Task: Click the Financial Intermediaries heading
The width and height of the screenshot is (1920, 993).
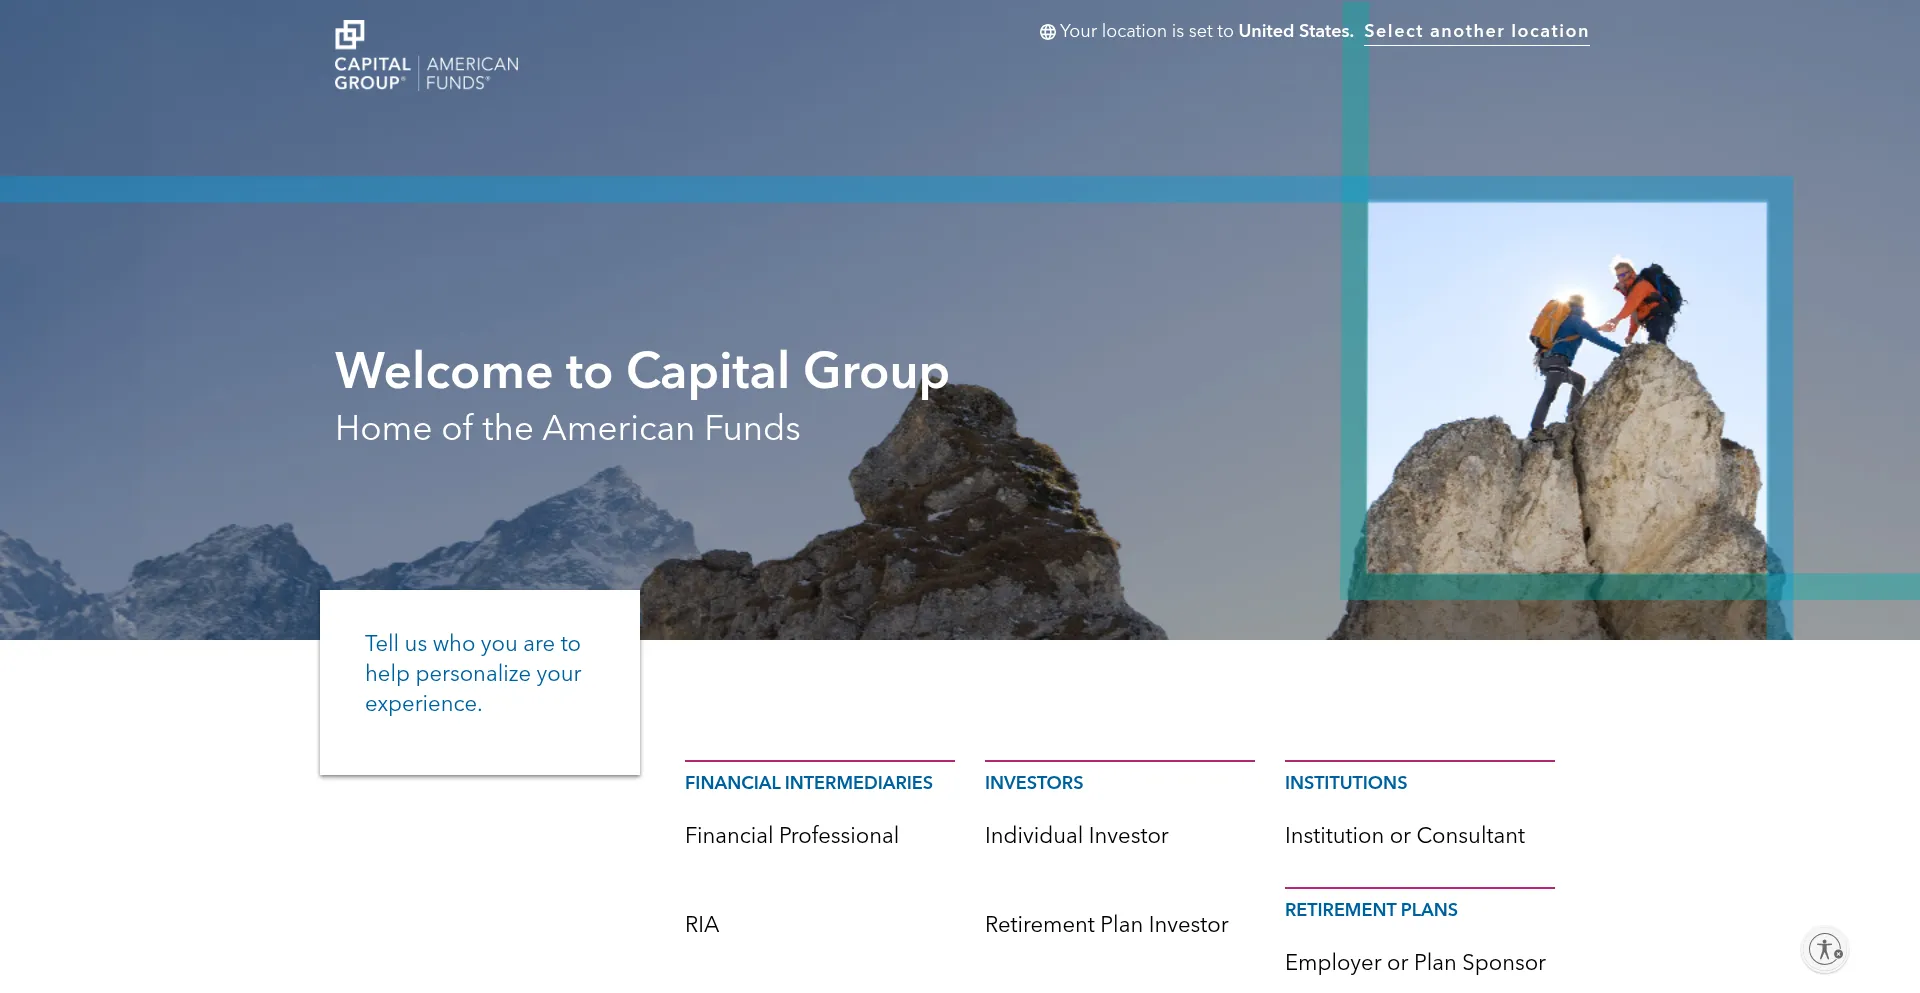Action: 808,783
